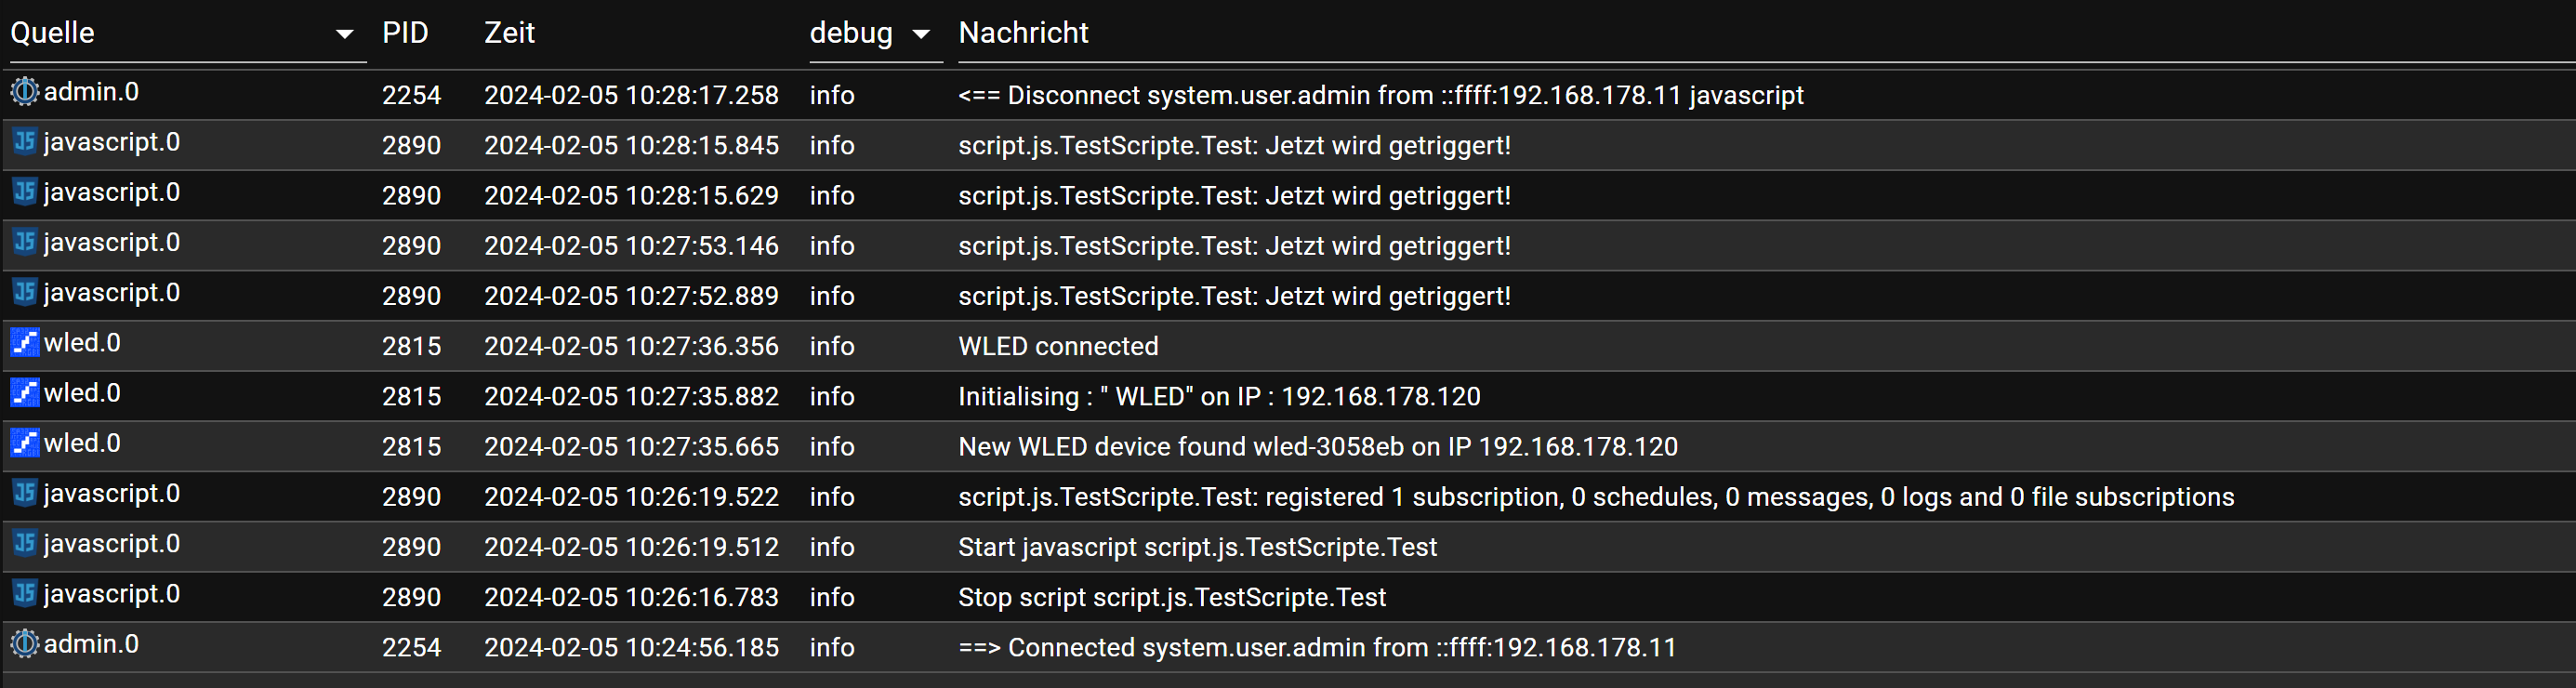This screenshot has height=688, width=2576.
Task: Open the Quelle source filter dropdown
Action: pos(187,34)
